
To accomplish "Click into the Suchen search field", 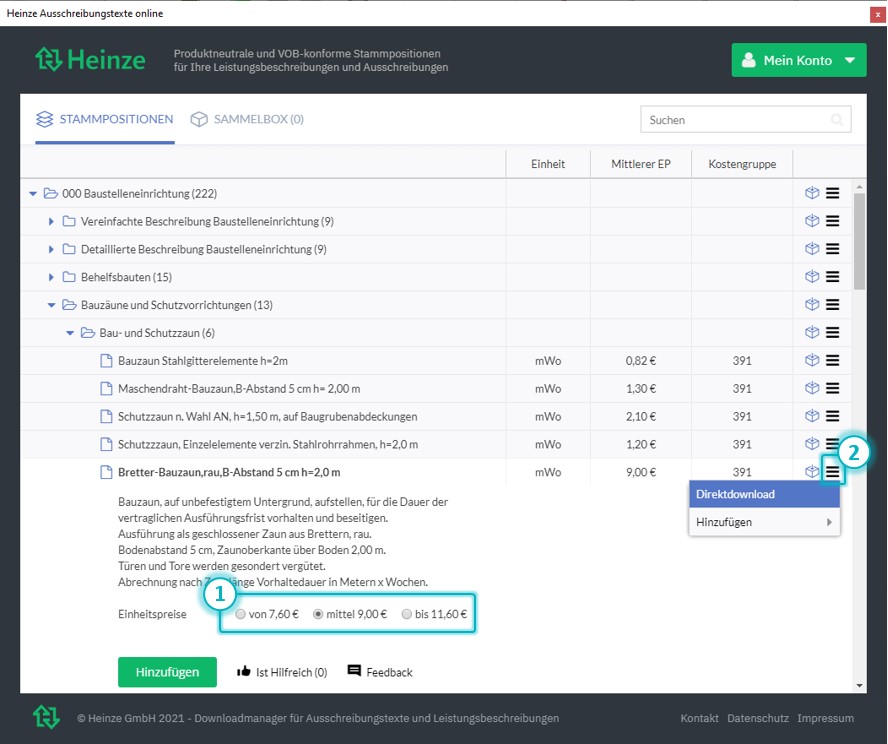I will tap(746, 119).
